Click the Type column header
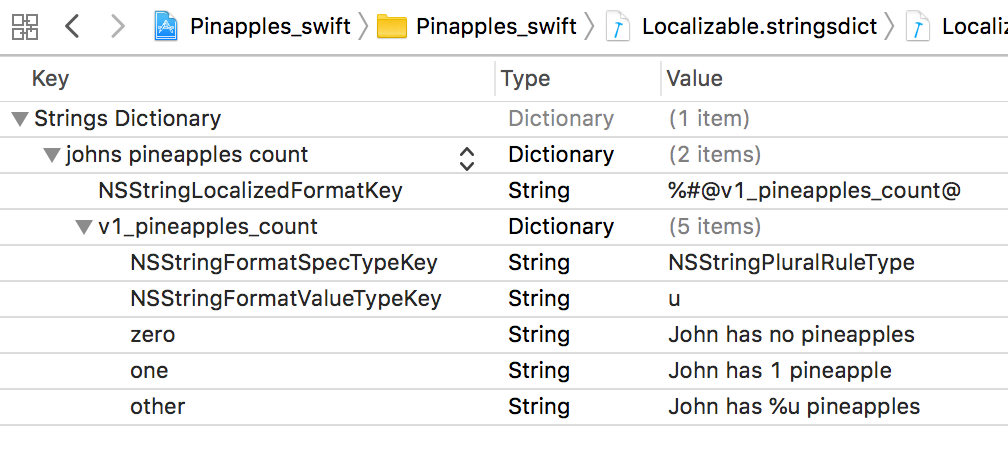This screenshot has height=454, width=1008. 526,79
